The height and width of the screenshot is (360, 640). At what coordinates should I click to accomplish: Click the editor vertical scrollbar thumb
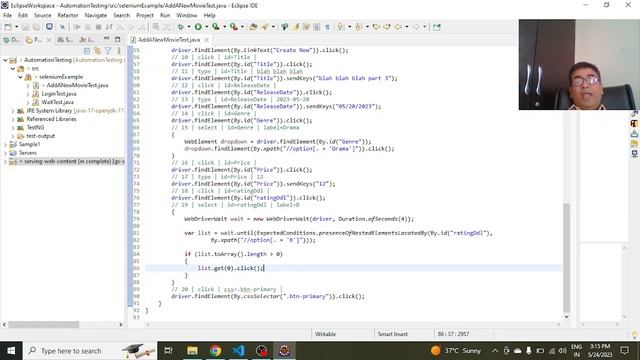click(567, 258)
